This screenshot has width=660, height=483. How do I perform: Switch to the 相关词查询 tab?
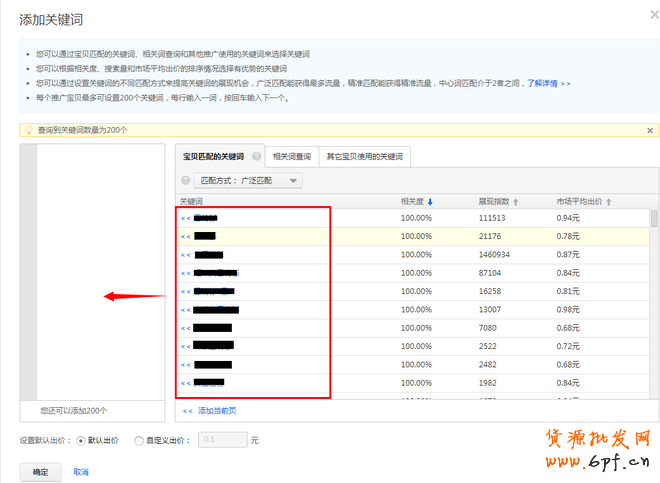(x=291, y=157)
